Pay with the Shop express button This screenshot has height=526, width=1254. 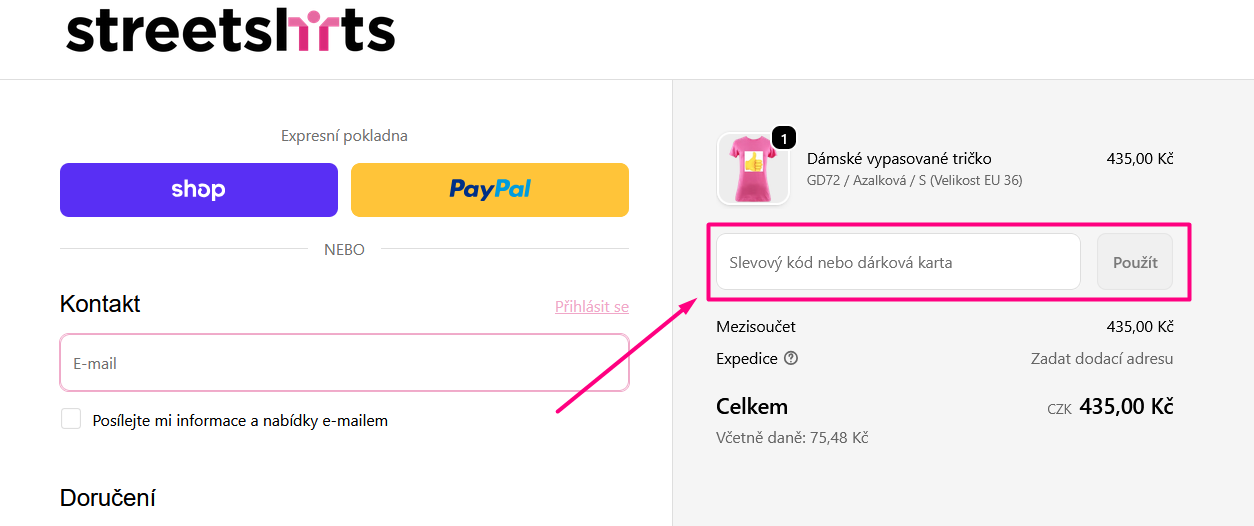coord(199,190)
